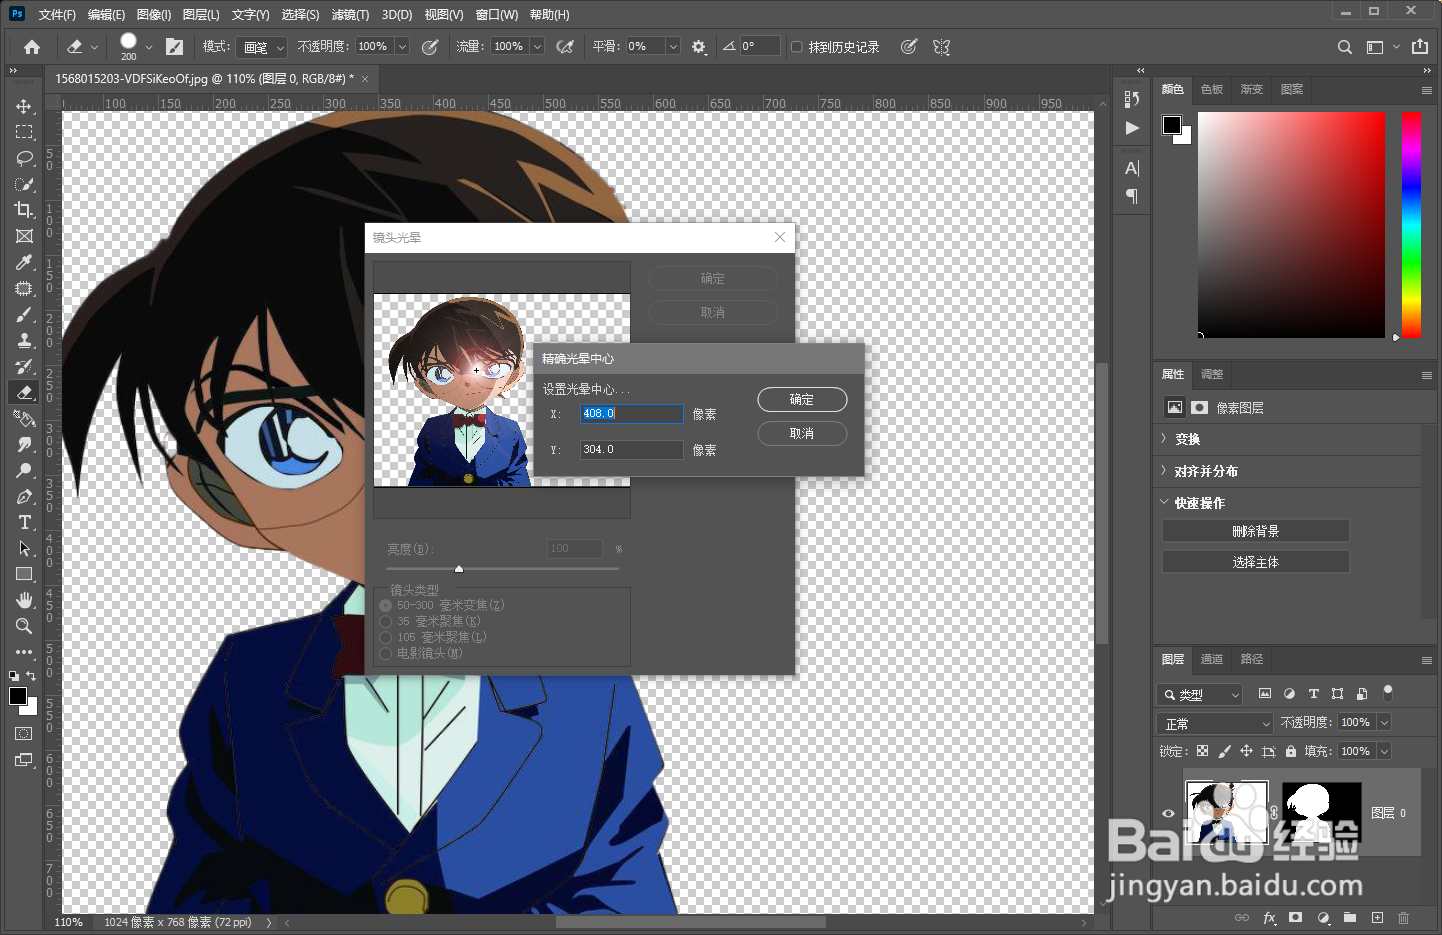The image size is (1442, 935).
Task: Switch to the 色板 tab
Action: pyautogui.click(x=1212, y=89)
